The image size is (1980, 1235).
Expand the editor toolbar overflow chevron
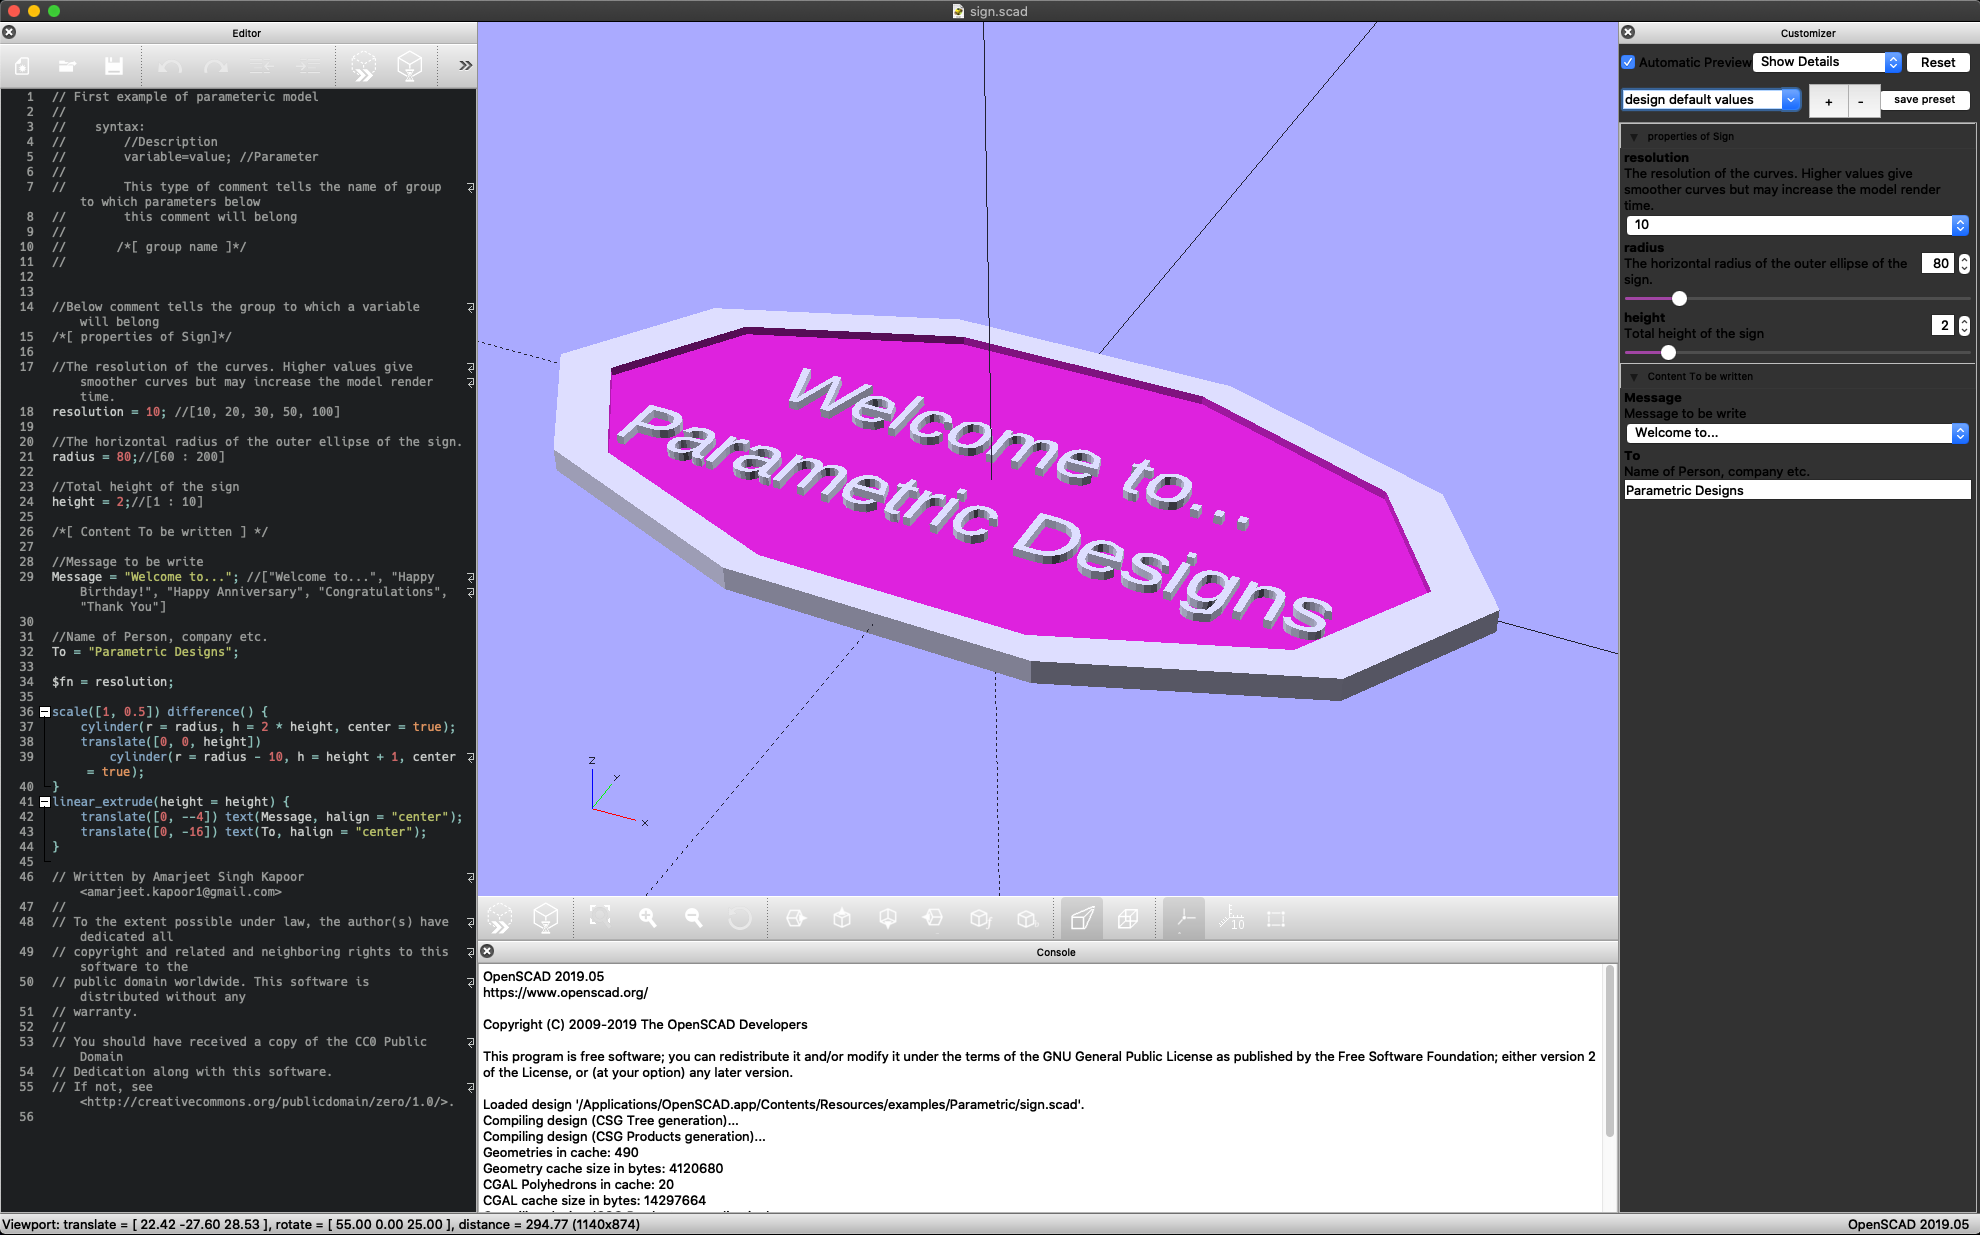coord(464,66)
